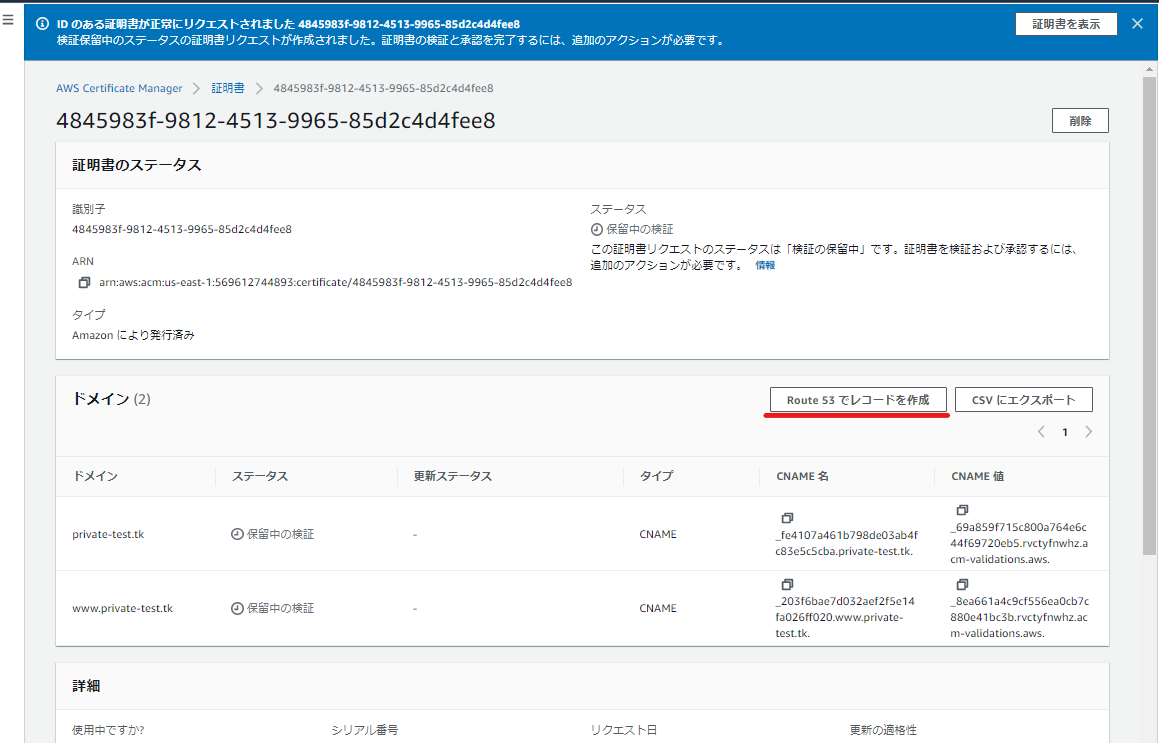Click the pending validation icon for www.private-test.tk
Screen dimensions: 1159x743
pos(237,608)
